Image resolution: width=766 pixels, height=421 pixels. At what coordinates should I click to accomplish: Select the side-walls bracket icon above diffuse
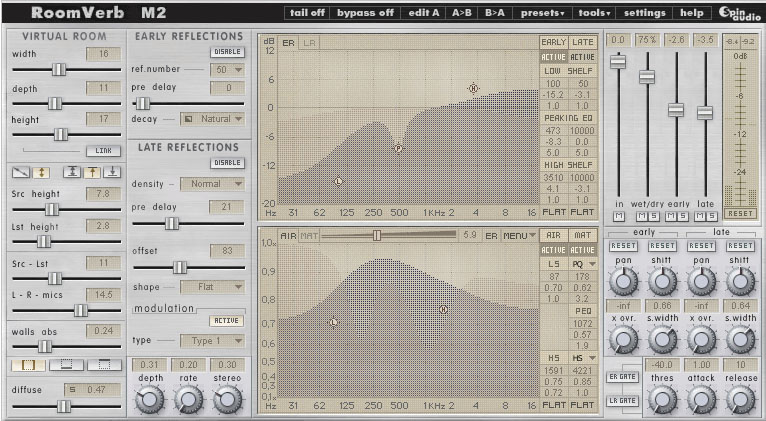coord(28,365)
